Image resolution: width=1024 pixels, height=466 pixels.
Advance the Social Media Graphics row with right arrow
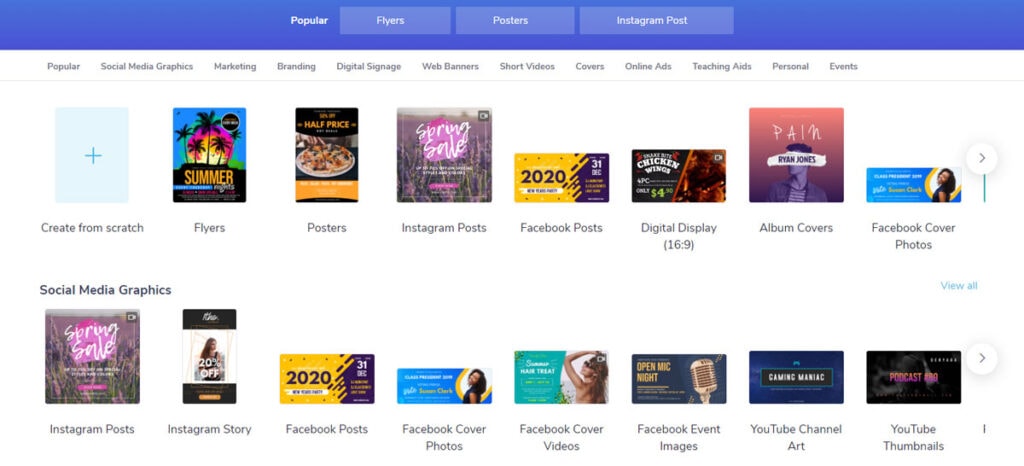982,359
